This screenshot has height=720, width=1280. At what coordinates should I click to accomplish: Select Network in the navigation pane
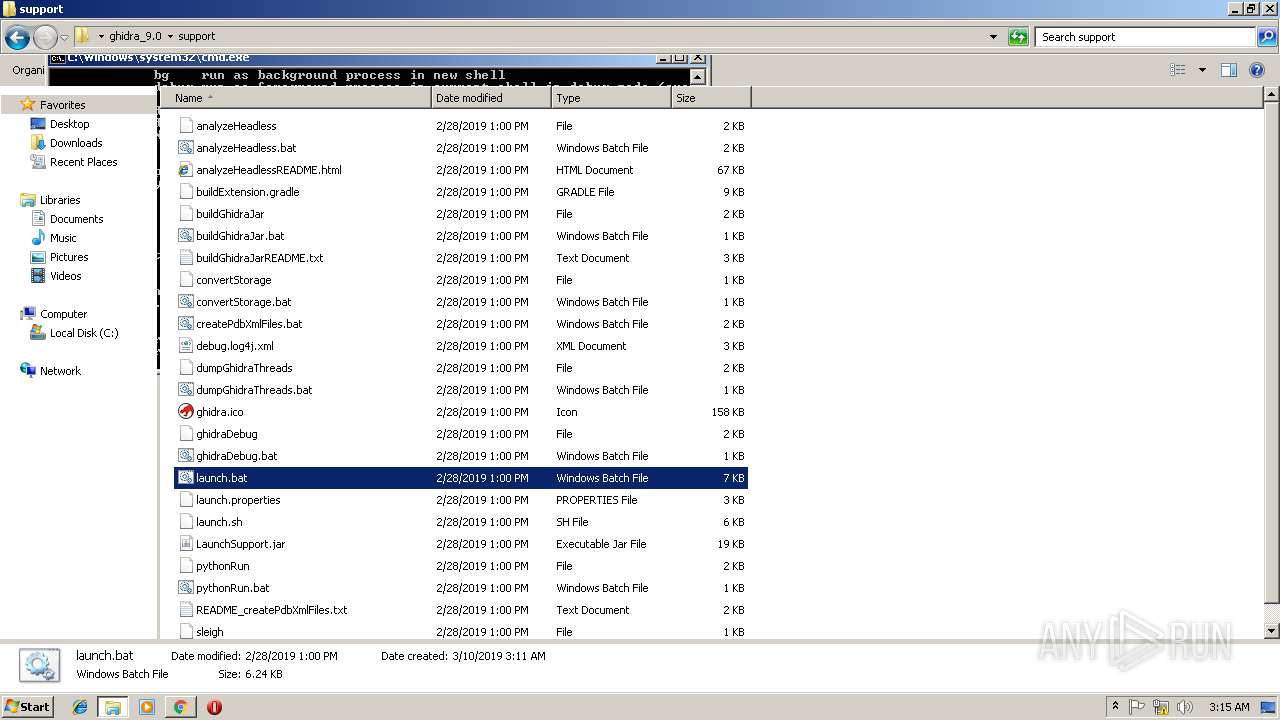(x=60, y=371)
